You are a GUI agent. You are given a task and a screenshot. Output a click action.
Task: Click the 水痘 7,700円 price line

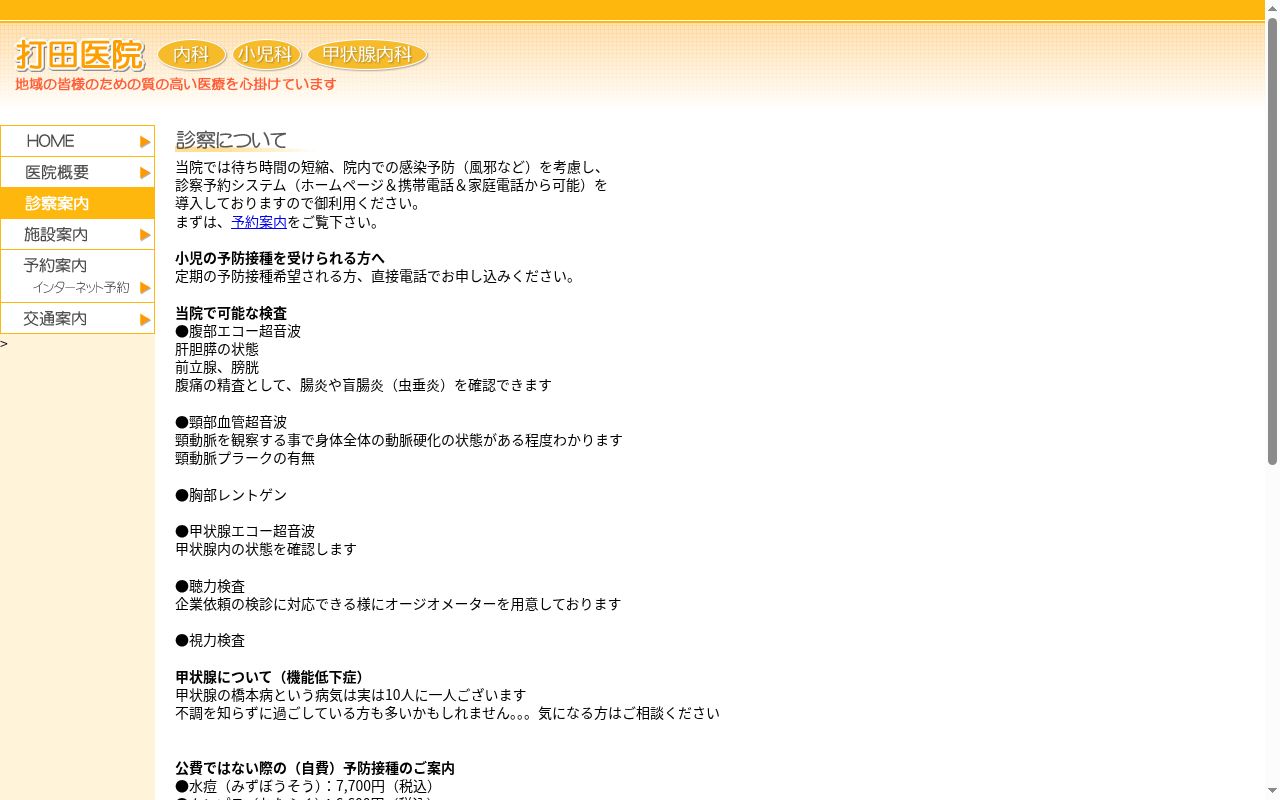[308, 786]
